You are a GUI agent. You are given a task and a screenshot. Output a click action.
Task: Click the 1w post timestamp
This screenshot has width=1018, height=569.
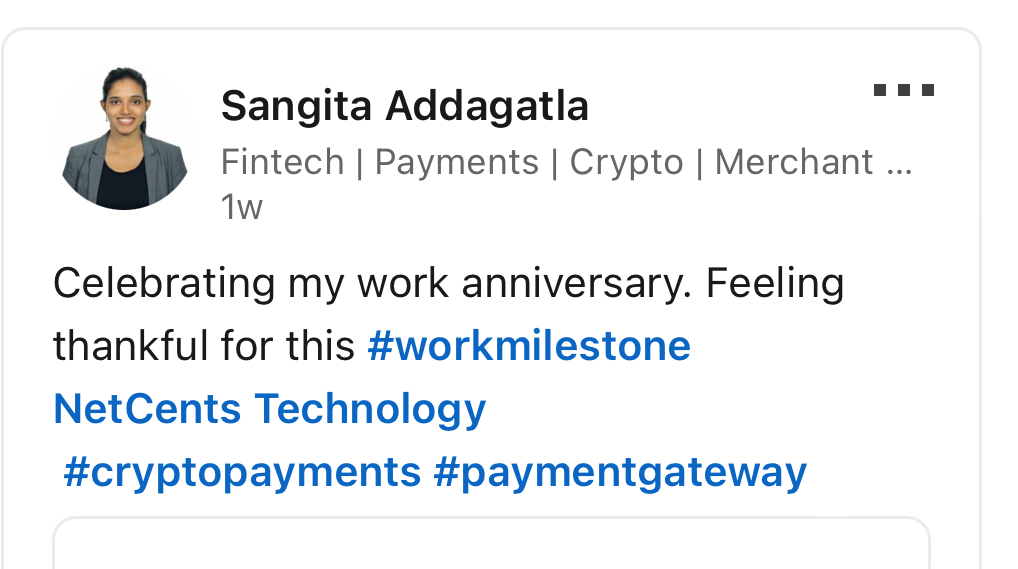pos(241,207)
